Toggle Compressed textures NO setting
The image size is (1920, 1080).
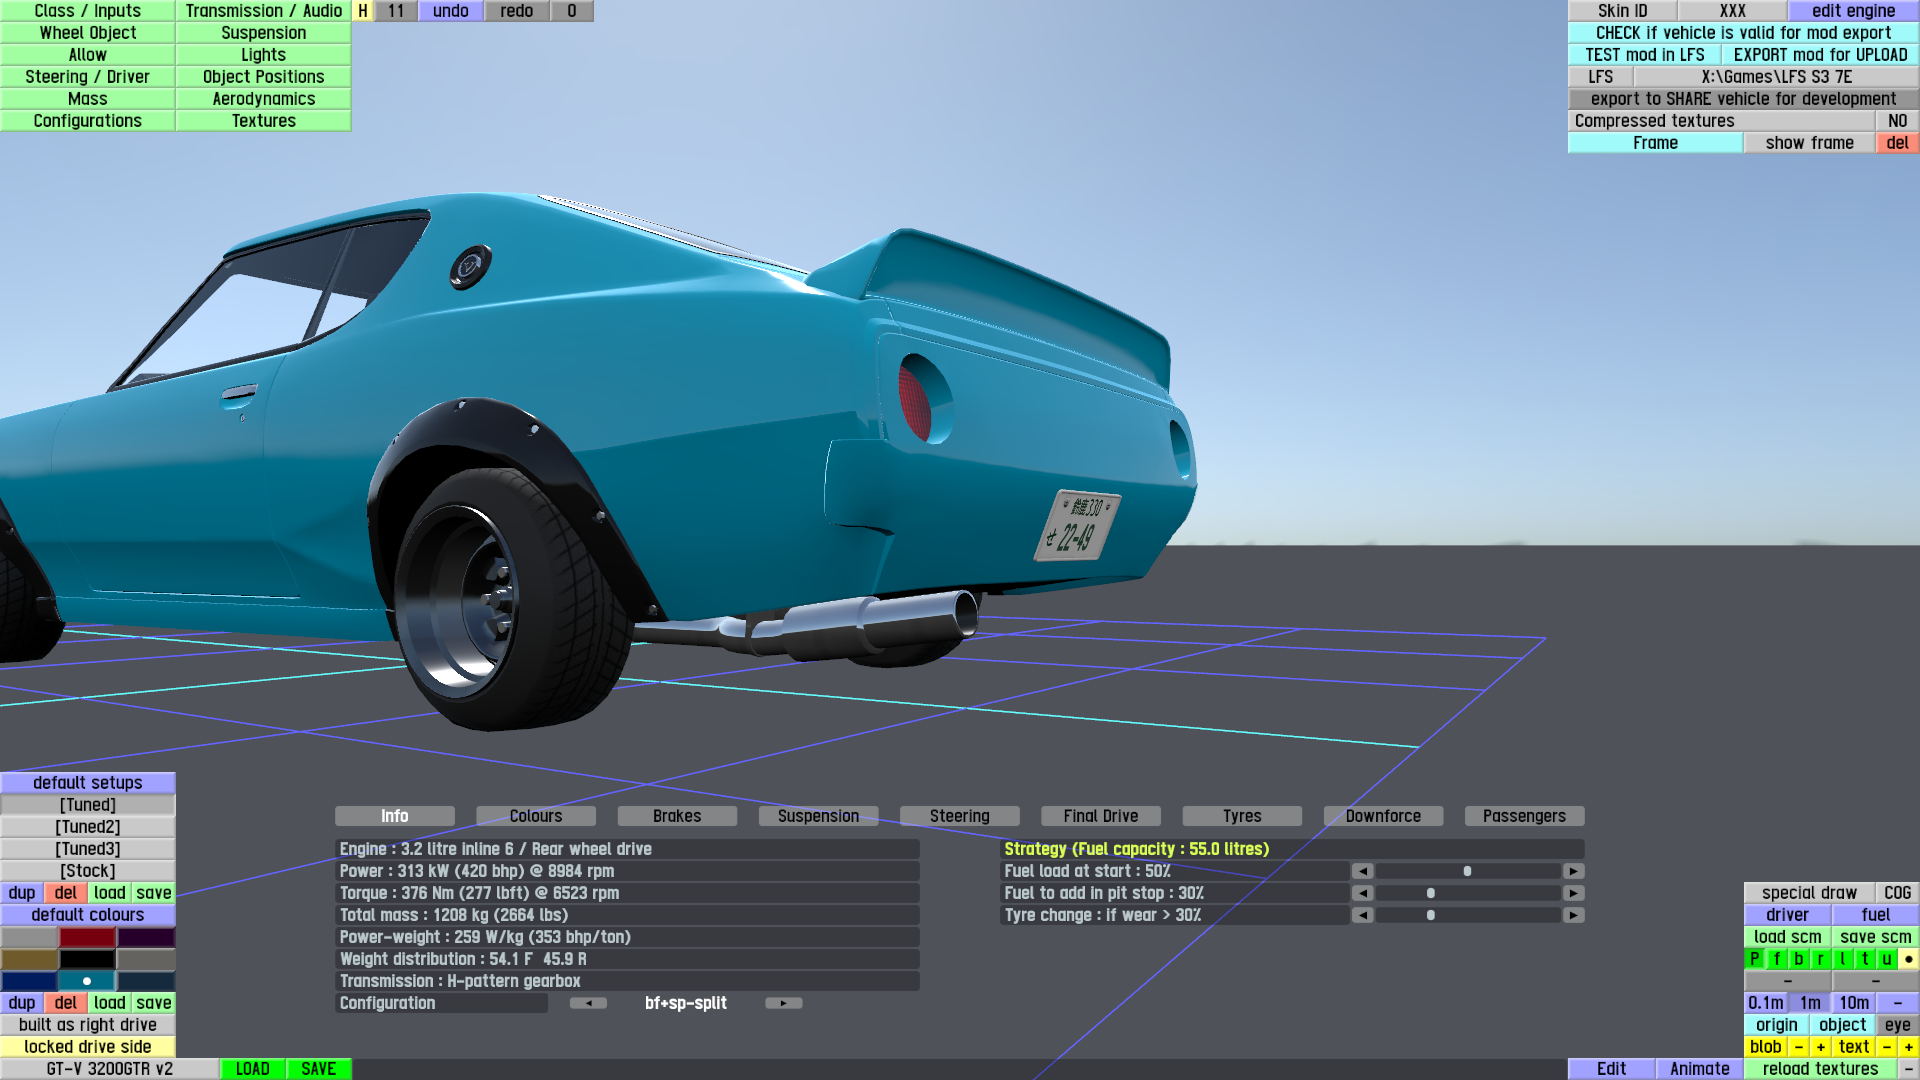(1897, 121)
